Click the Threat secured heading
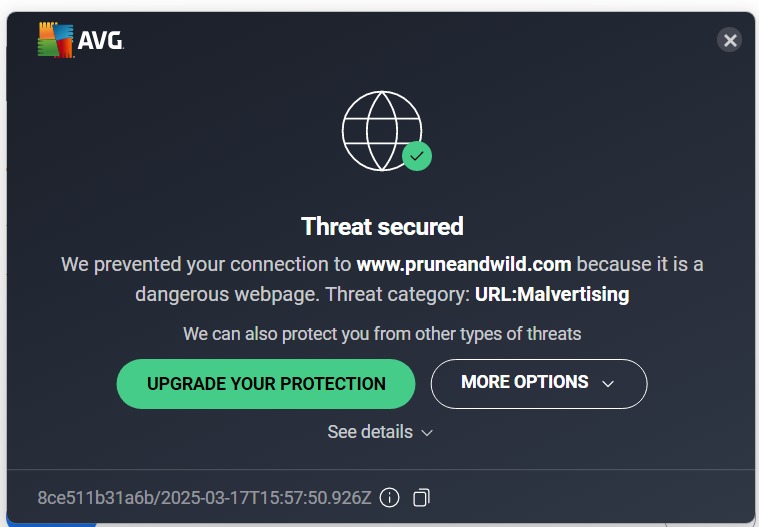 [x=382, y=227]
